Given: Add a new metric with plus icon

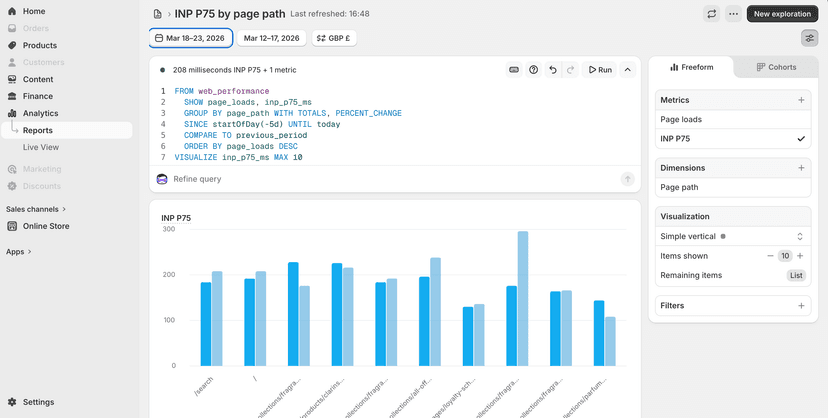Looking at the screenshot, I should [x=801, y=100].
